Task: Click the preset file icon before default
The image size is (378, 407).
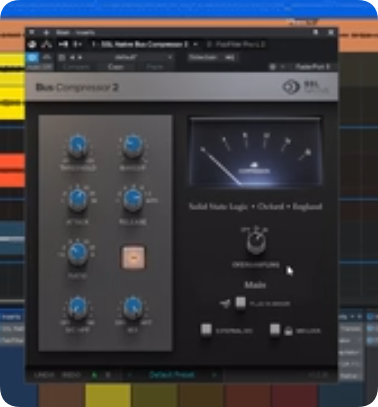Action: click(x=62, y=57)
